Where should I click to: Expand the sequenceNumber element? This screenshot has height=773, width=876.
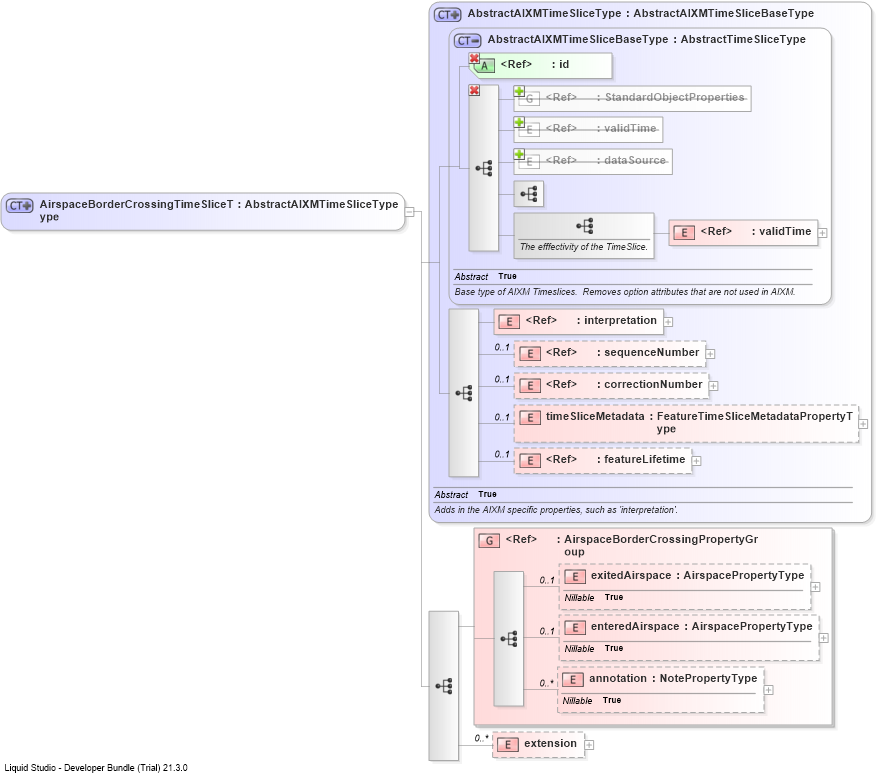(710, 354)
